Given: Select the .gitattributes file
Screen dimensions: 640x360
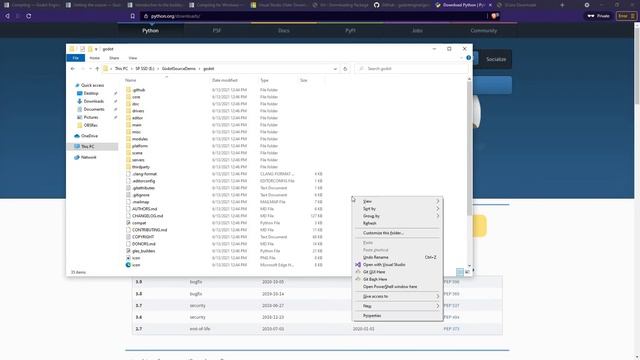Looking at the screenshot, I should [143, 188].
